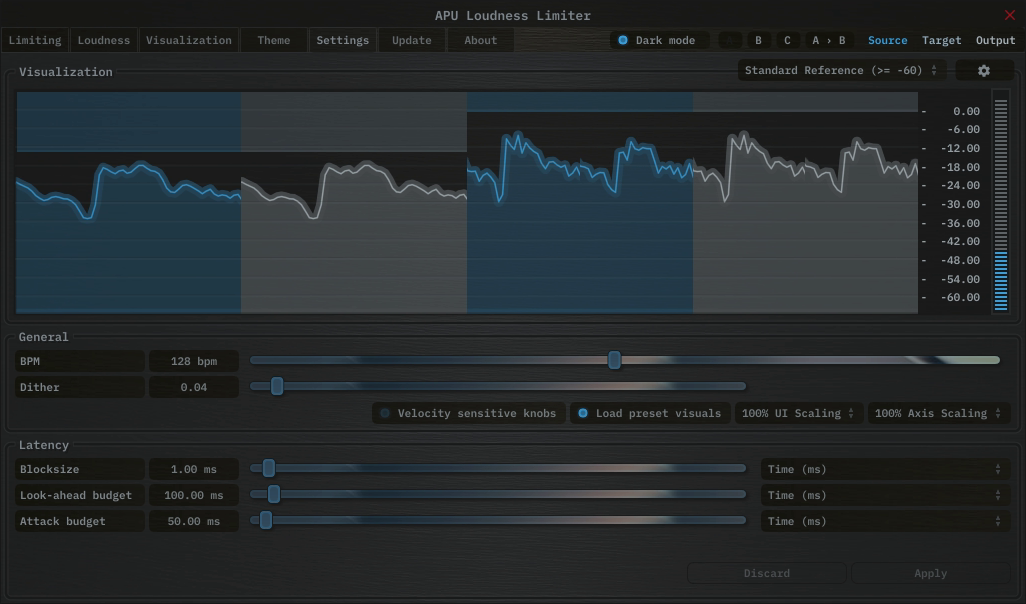Viewport: 1026px width, 604px height.
Task: Click the Apply button
Action: click(930, 573)
